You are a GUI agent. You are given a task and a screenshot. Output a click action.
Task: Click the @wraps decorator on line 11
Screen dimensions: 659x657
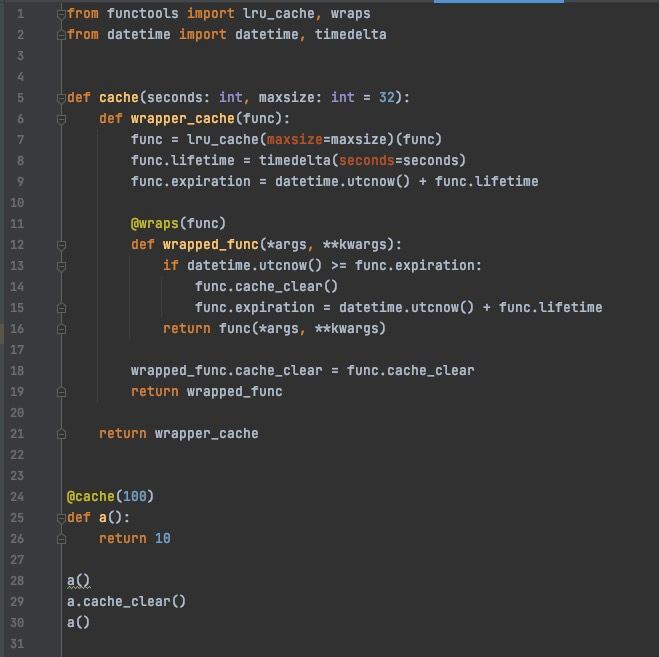(x=155, y=224)
